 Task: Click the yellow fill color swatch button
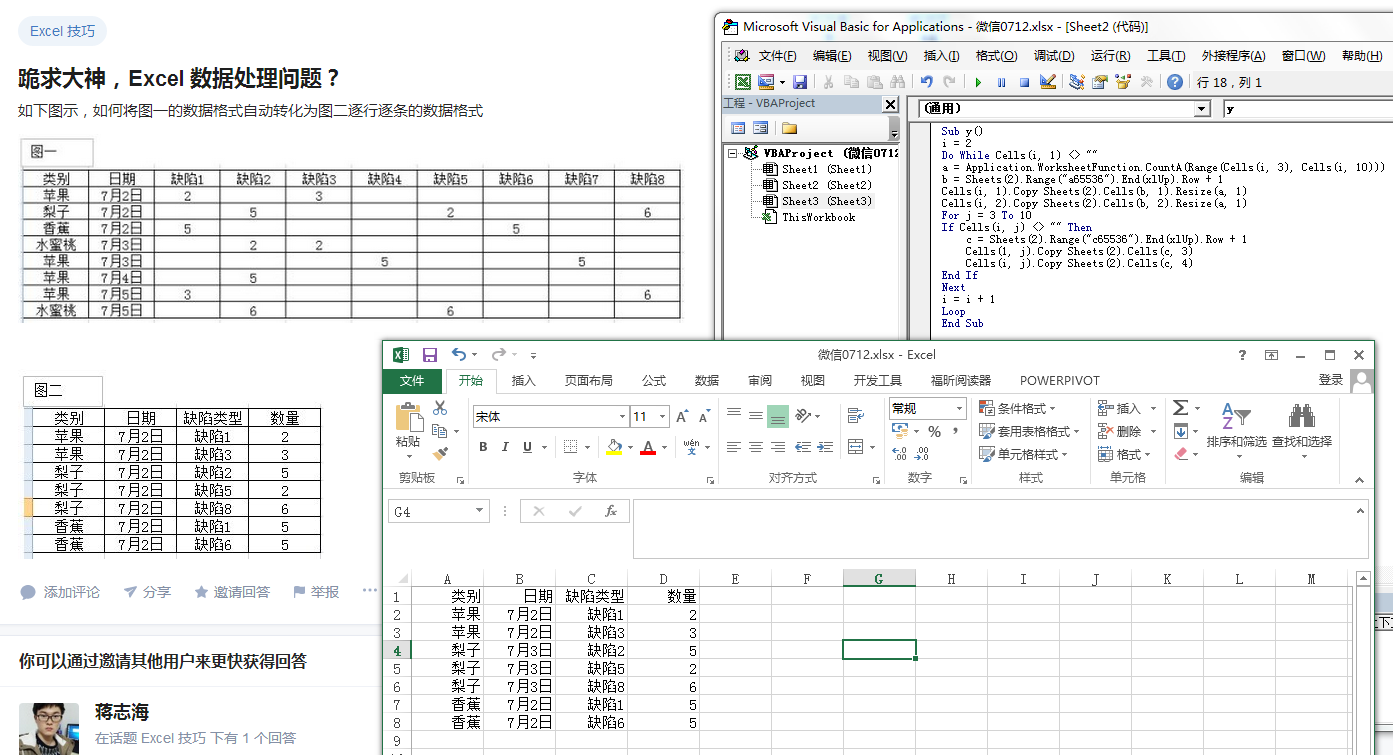coord(613,447)
